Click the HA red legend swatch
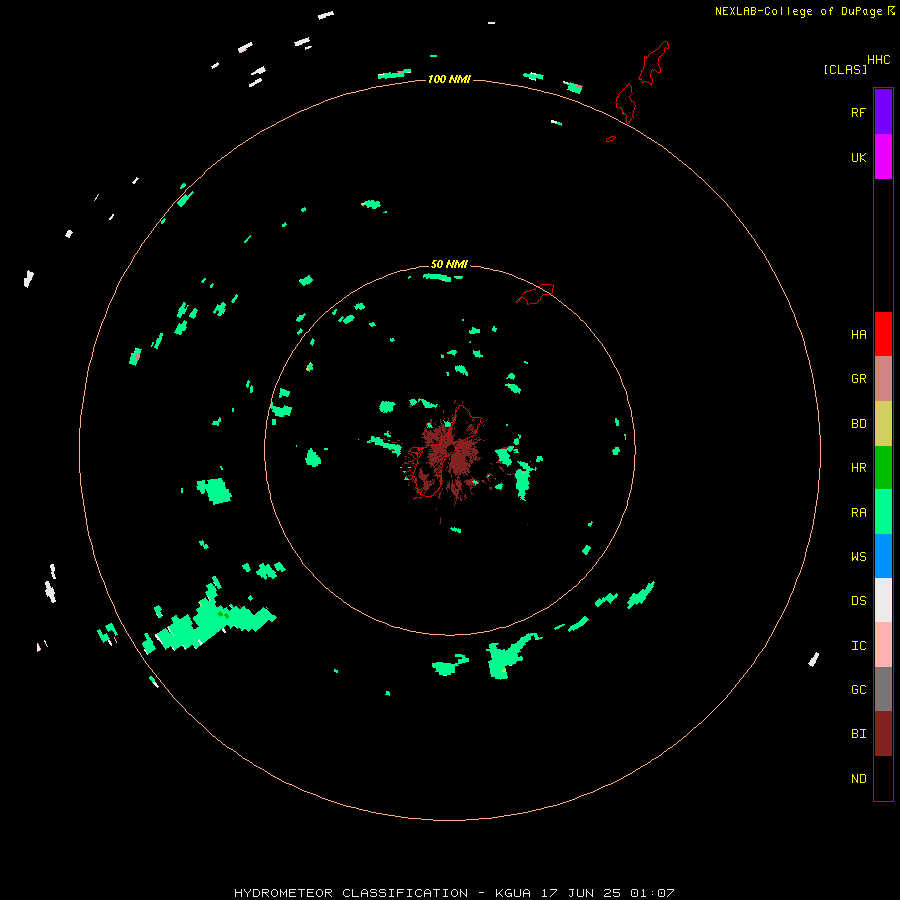The image size is (900, 900). coord(883,334)
